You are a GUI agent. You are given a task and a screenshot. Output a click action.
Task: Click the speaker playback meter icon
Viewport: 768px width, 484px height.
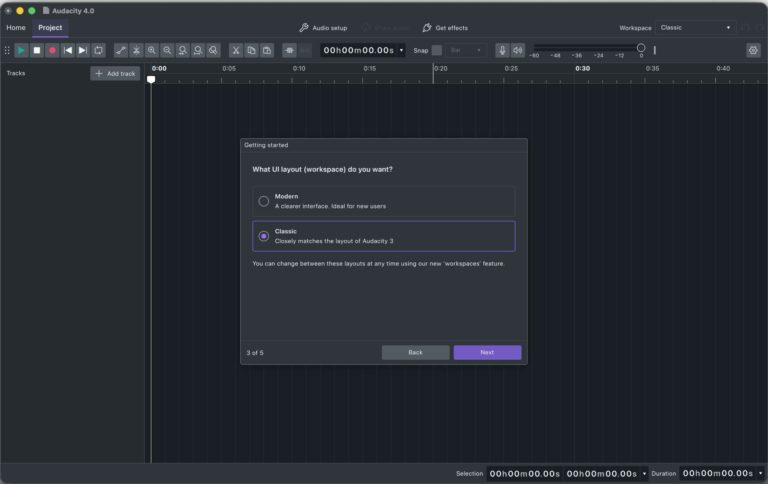click(517, 50)
